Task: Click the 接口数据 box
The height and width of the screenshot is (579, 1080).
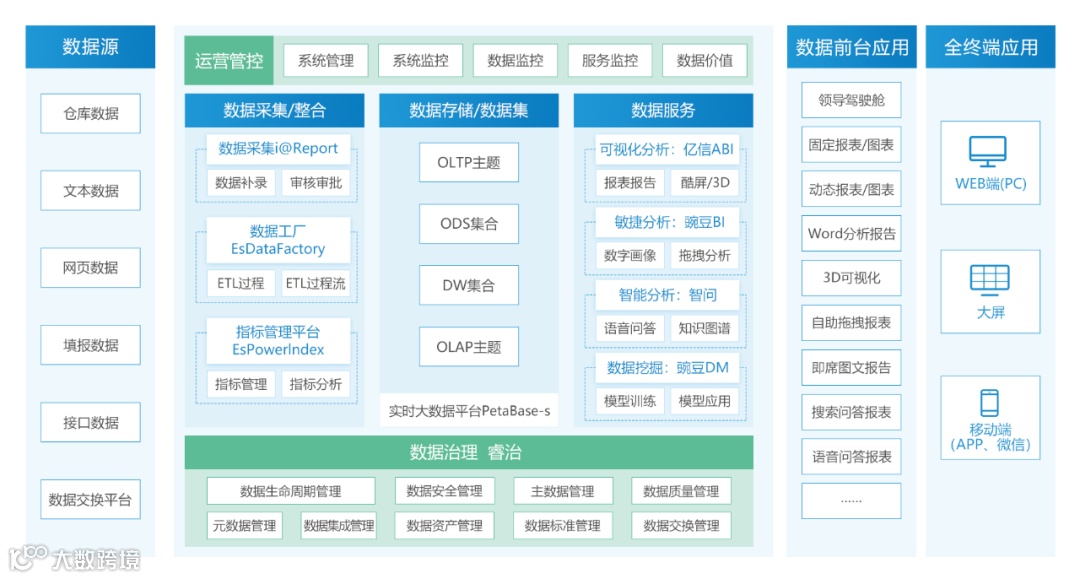Action: tap(90, 422)
